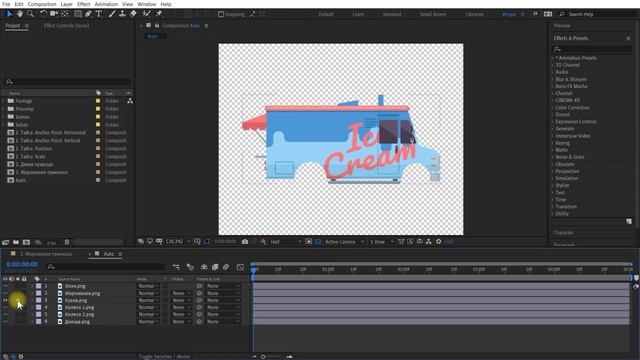Toggle visibility eye of Колесо 2.png layer

pos(5,314)
